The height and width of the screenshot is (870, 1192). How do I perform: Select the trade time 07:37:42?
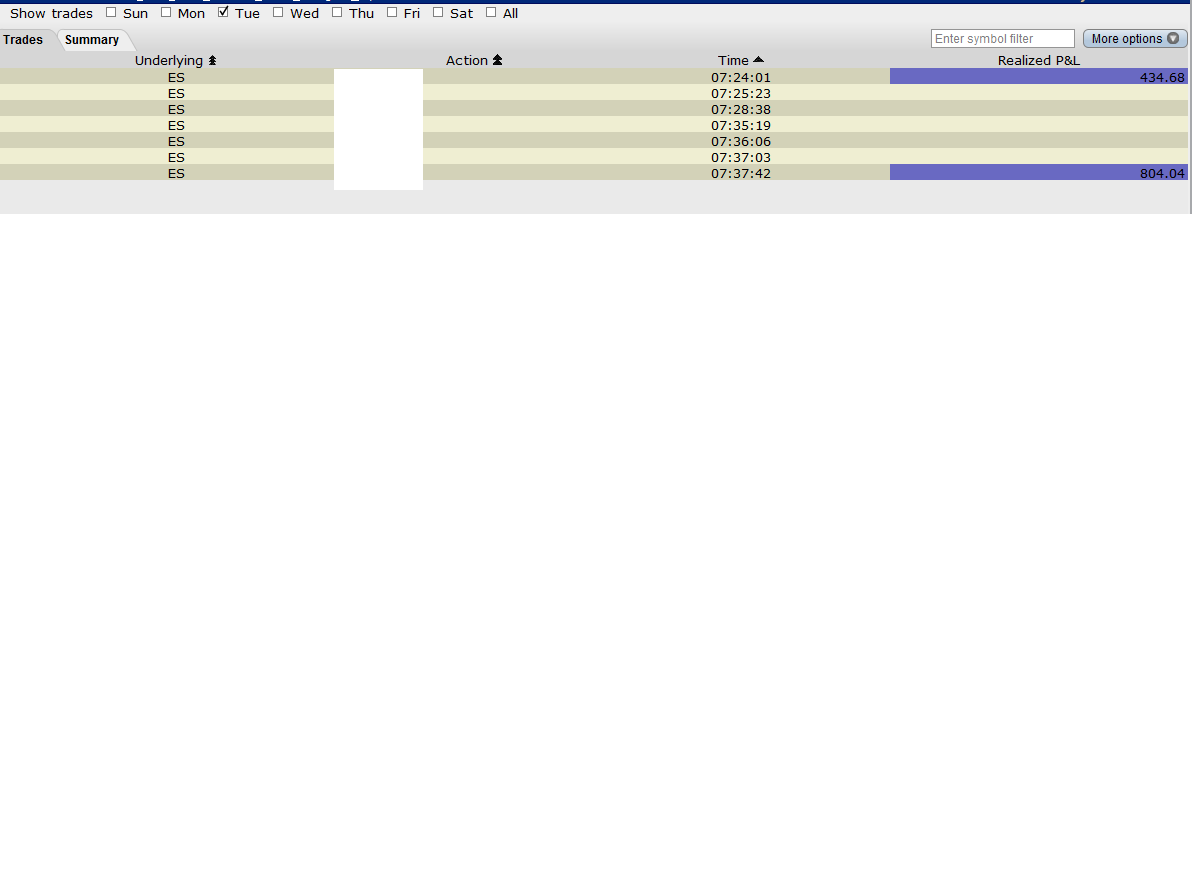point(741,173)
